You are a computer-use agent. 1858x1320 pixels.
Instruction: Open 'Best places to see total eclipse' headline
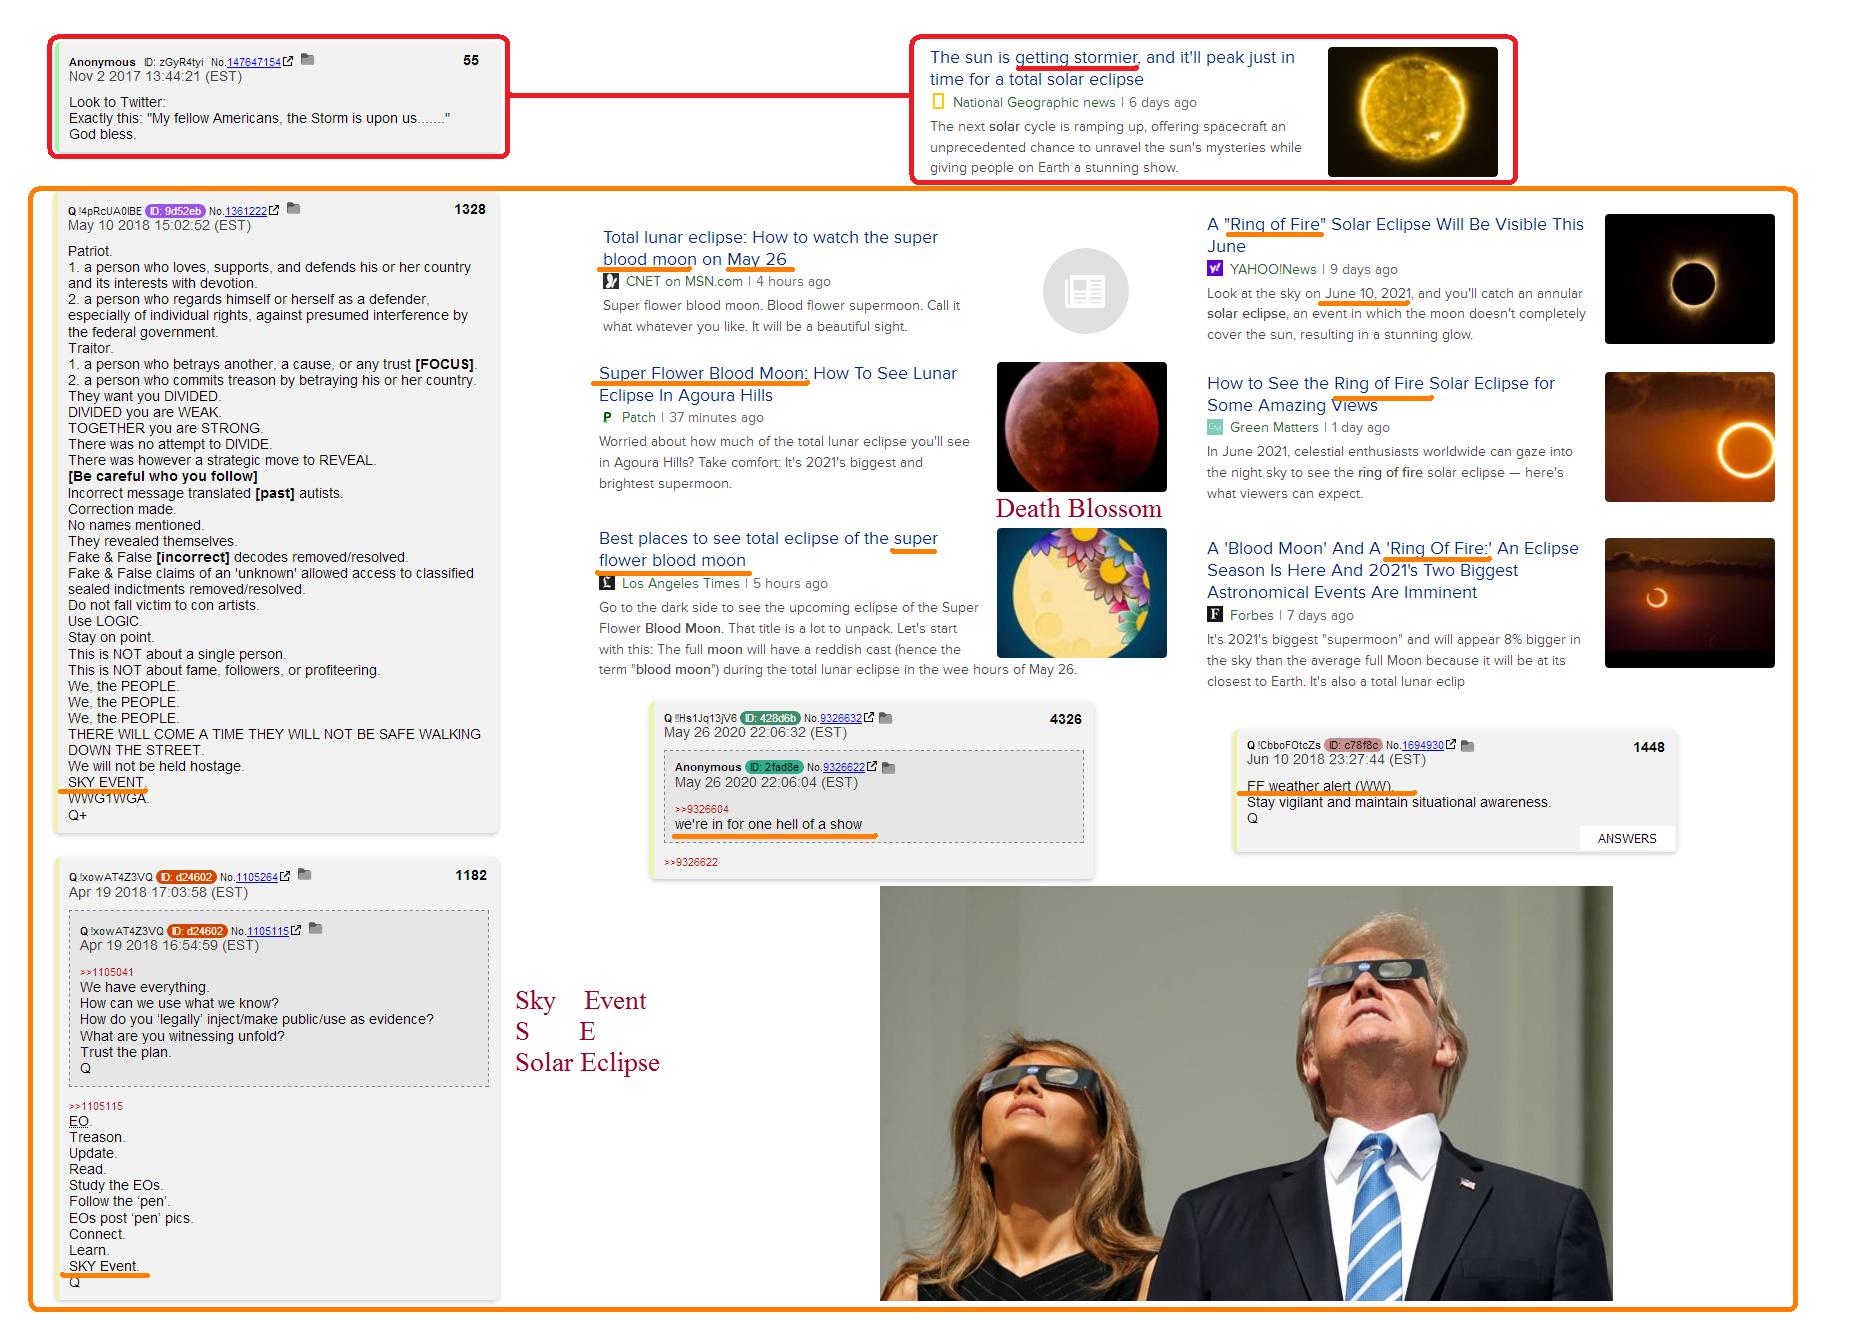coord(768,549)
